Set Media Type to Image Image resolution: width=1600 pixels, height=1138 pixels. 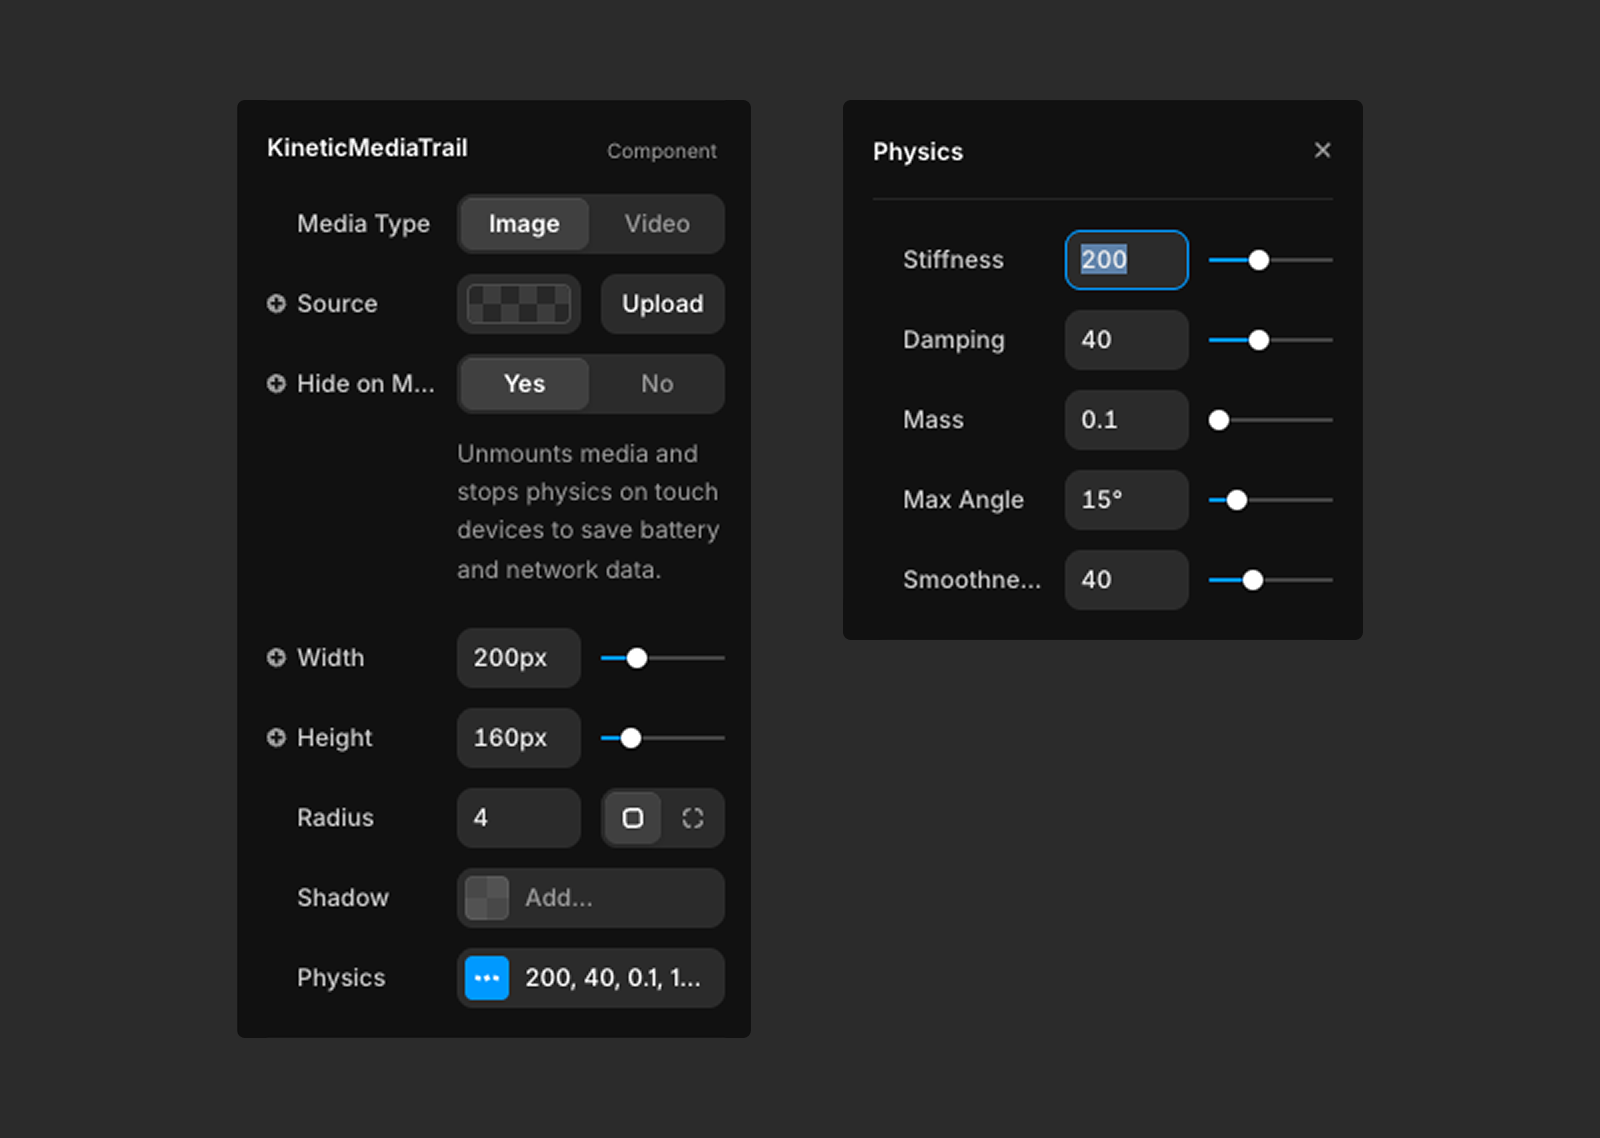pyautogui.click(x=524, y=224)
